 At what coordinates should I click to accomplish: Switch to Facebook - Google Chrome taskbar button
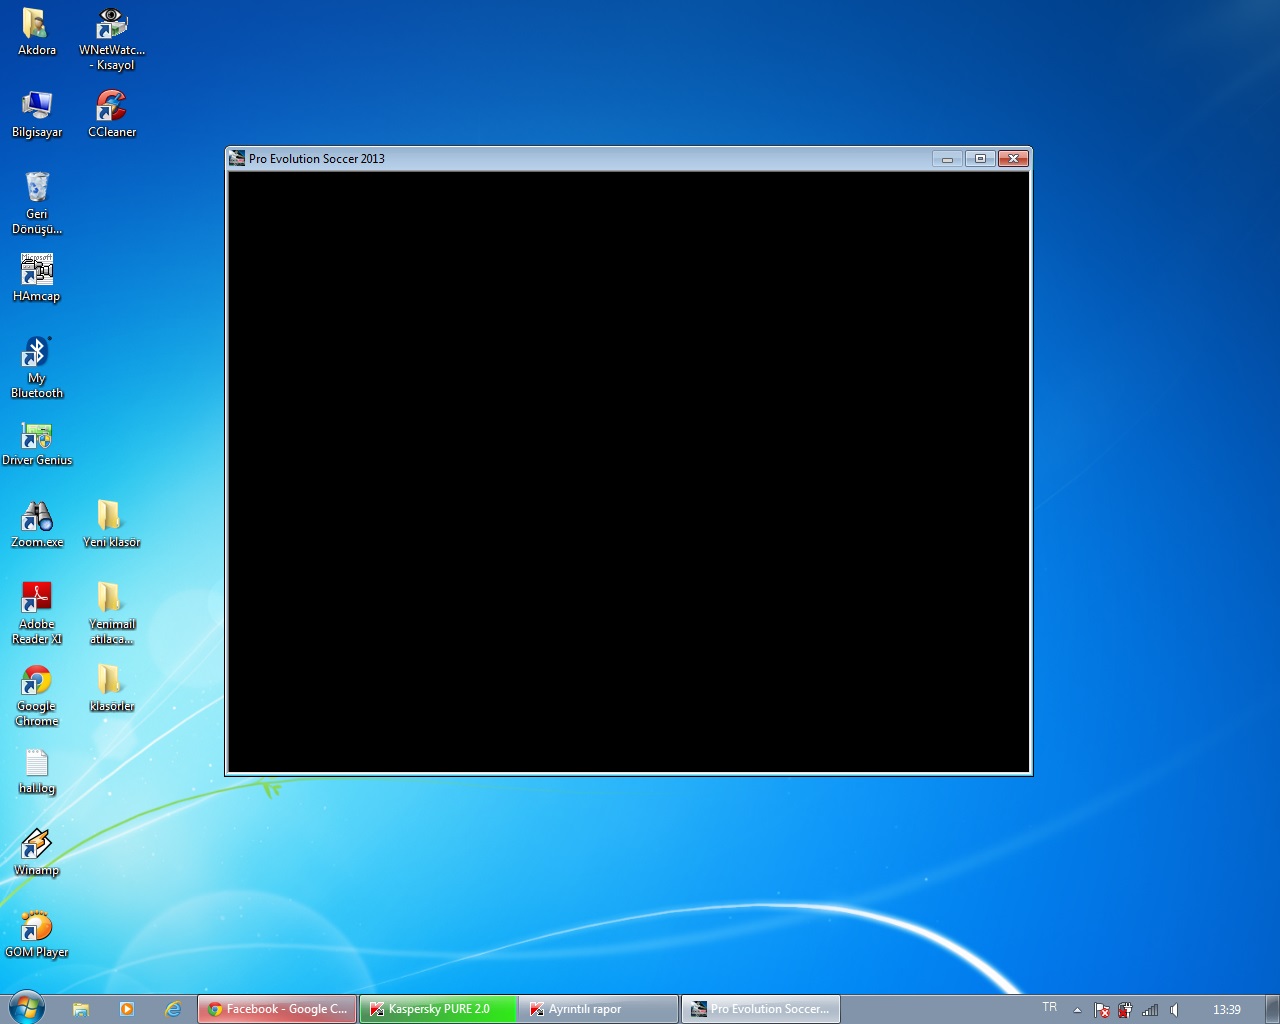pyautogui.click(x=277, y=1009)
